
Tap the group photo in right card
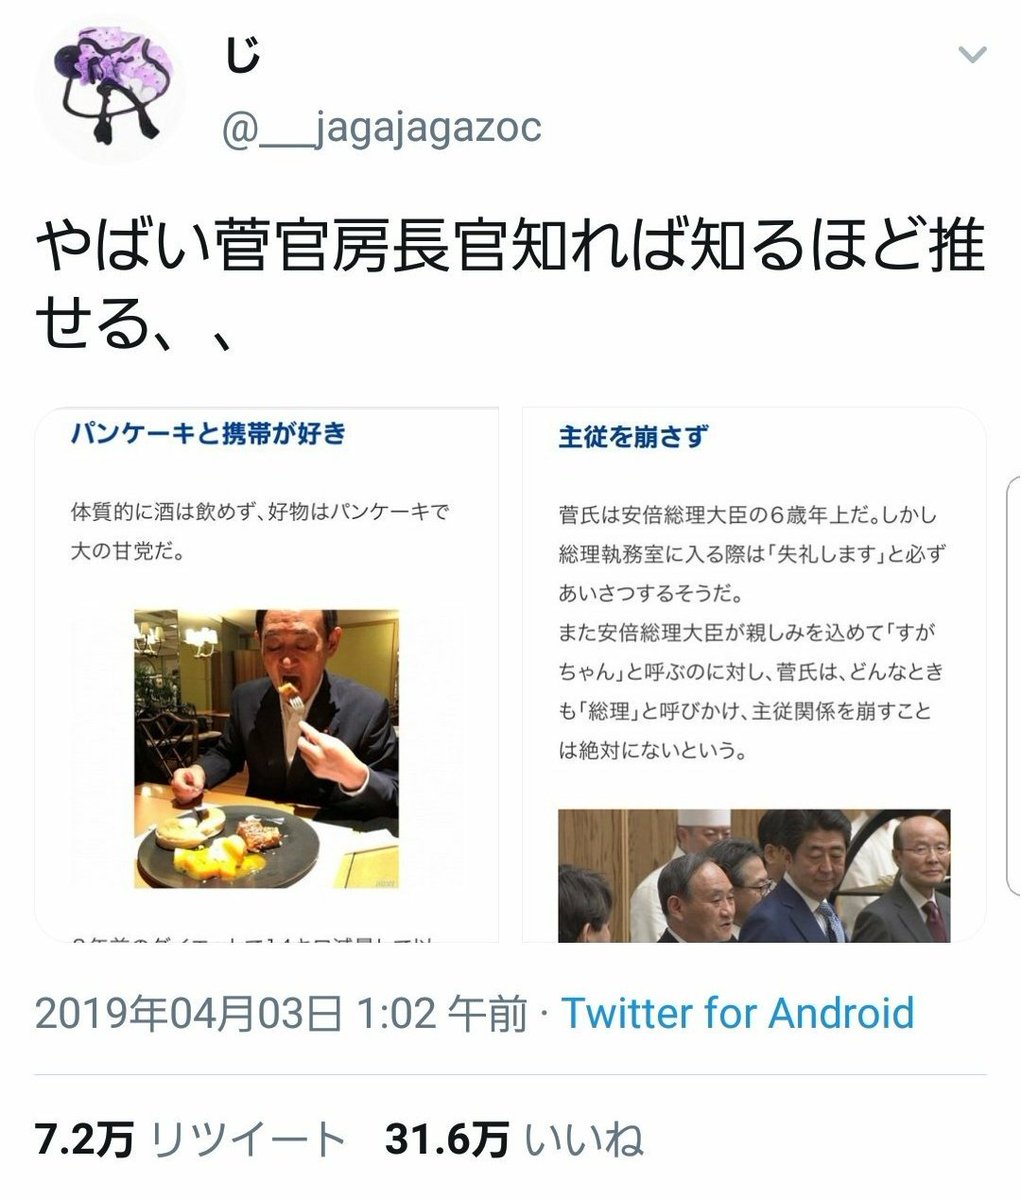(754, 876)
